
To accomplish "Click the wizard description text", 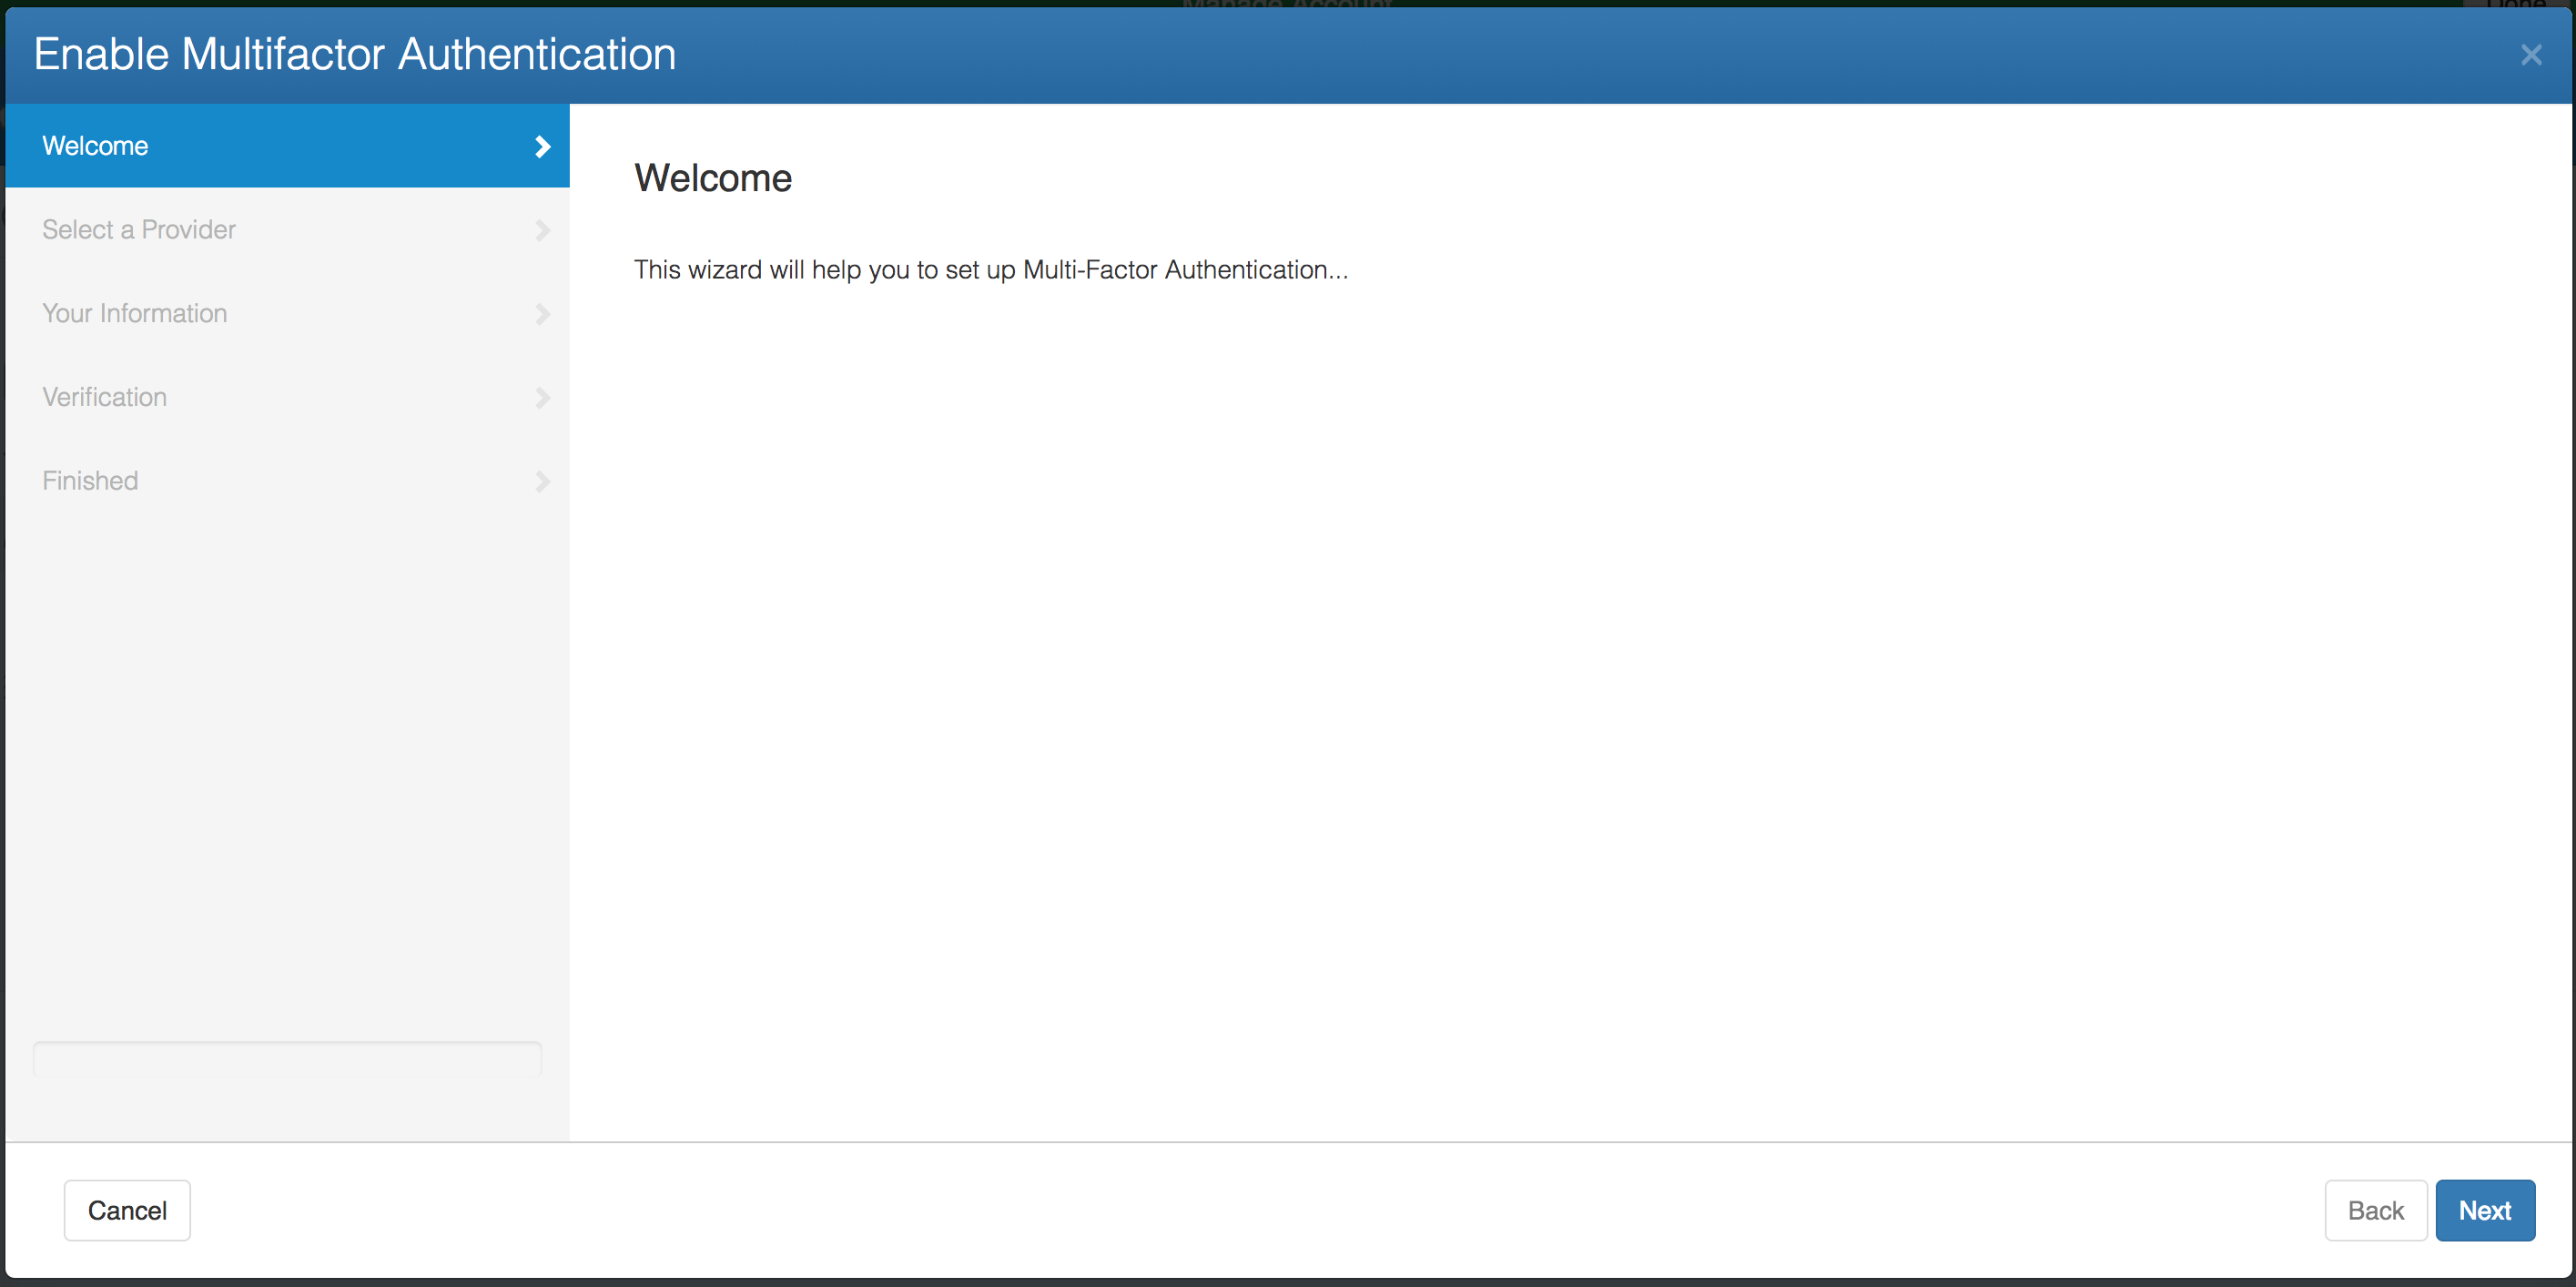I will pos(990,270).
